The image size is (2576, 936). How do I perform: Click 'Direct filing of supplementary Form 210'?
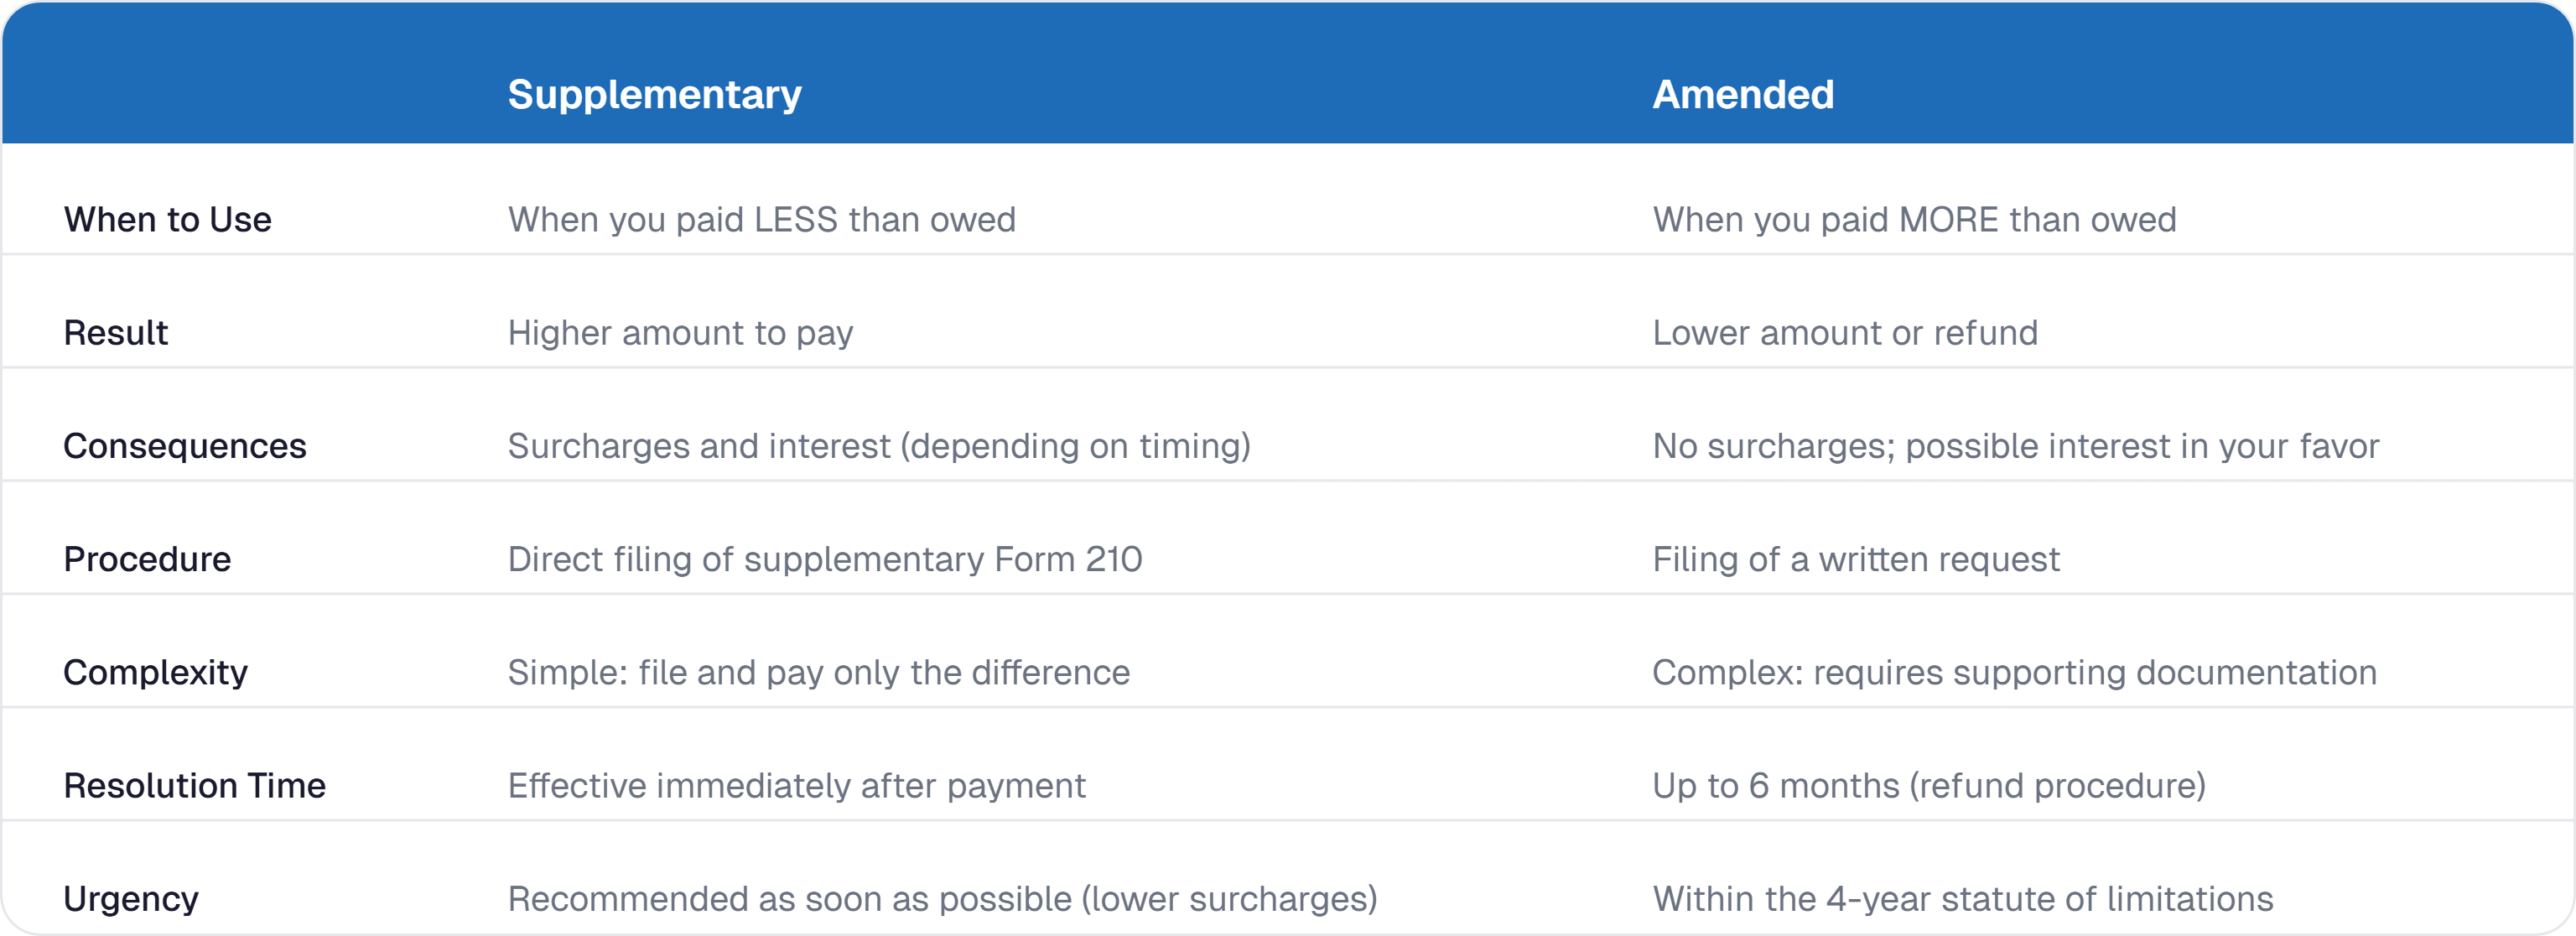(824, 559)
